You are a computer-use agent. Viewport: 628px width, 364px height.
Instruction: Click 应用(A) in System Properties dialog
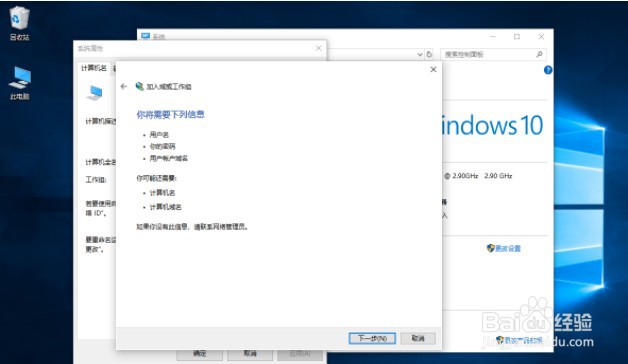click(x=300, y=354)
